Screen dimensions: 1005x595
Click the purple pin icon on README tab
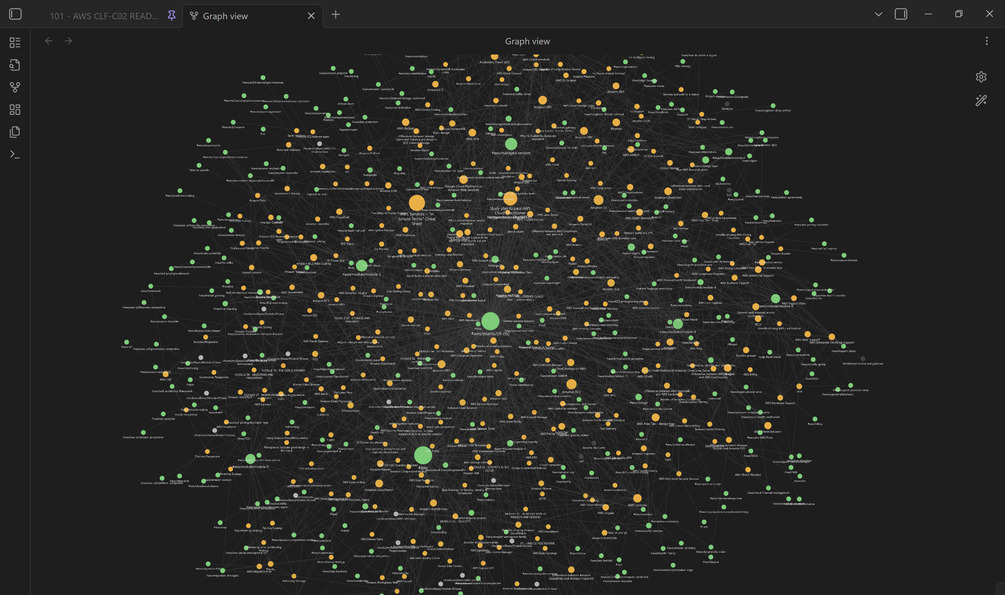coord(171,15)
